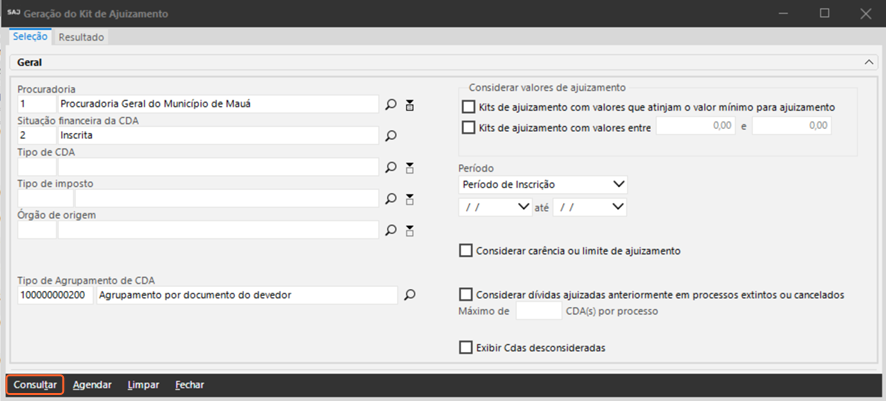Tick the Exibir Cdas desconsideradas checkbox
Viewport: 886px width, 401px height.
point(466,348)
